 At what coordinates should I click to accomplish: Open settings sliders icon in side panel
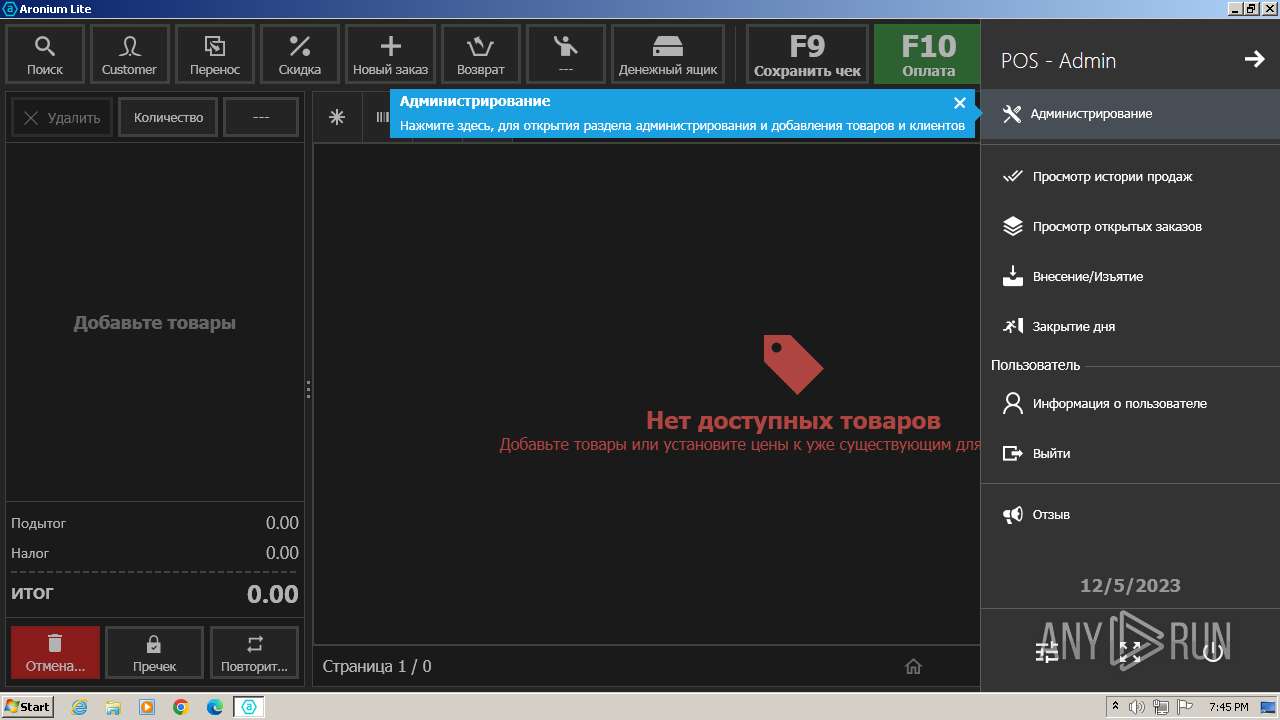click(x=1047, y=652)
